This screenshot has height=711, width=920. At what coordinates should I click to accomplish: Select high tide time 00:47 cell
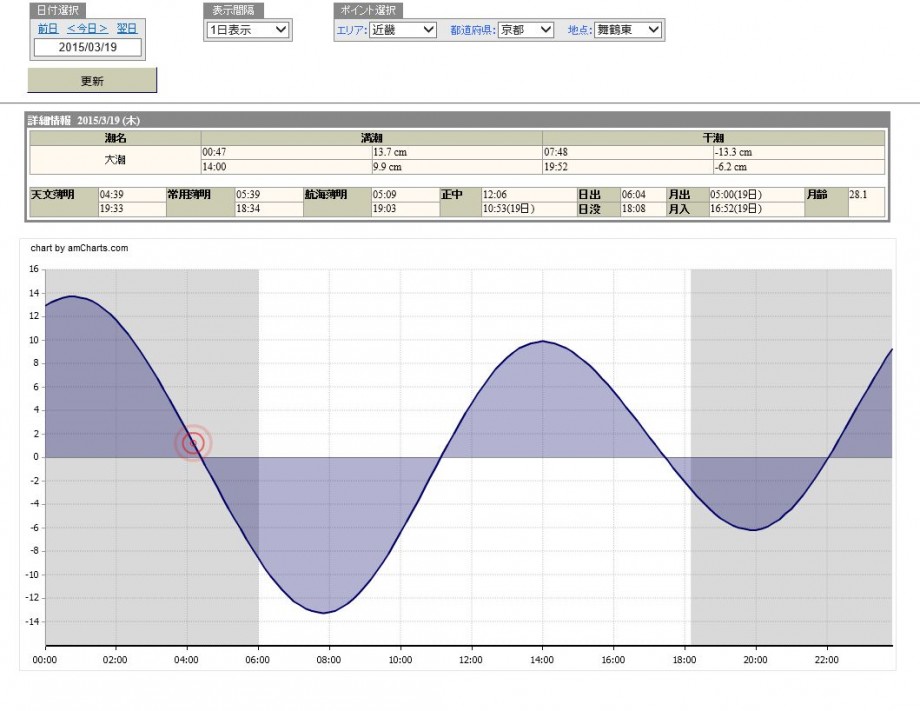point(286,153)
